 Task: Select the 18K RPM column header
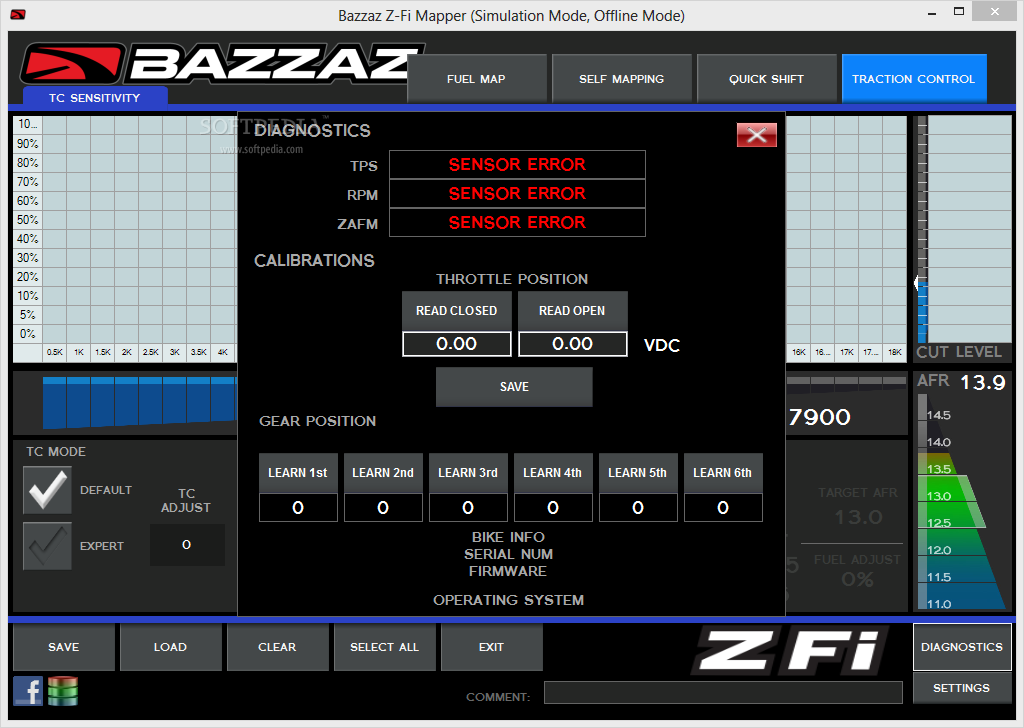tap(895, 352)
